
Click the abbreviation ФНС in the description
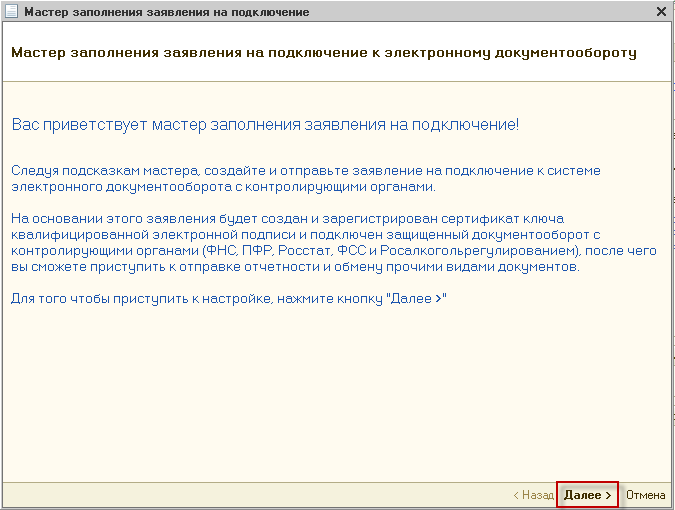[220, 250]
